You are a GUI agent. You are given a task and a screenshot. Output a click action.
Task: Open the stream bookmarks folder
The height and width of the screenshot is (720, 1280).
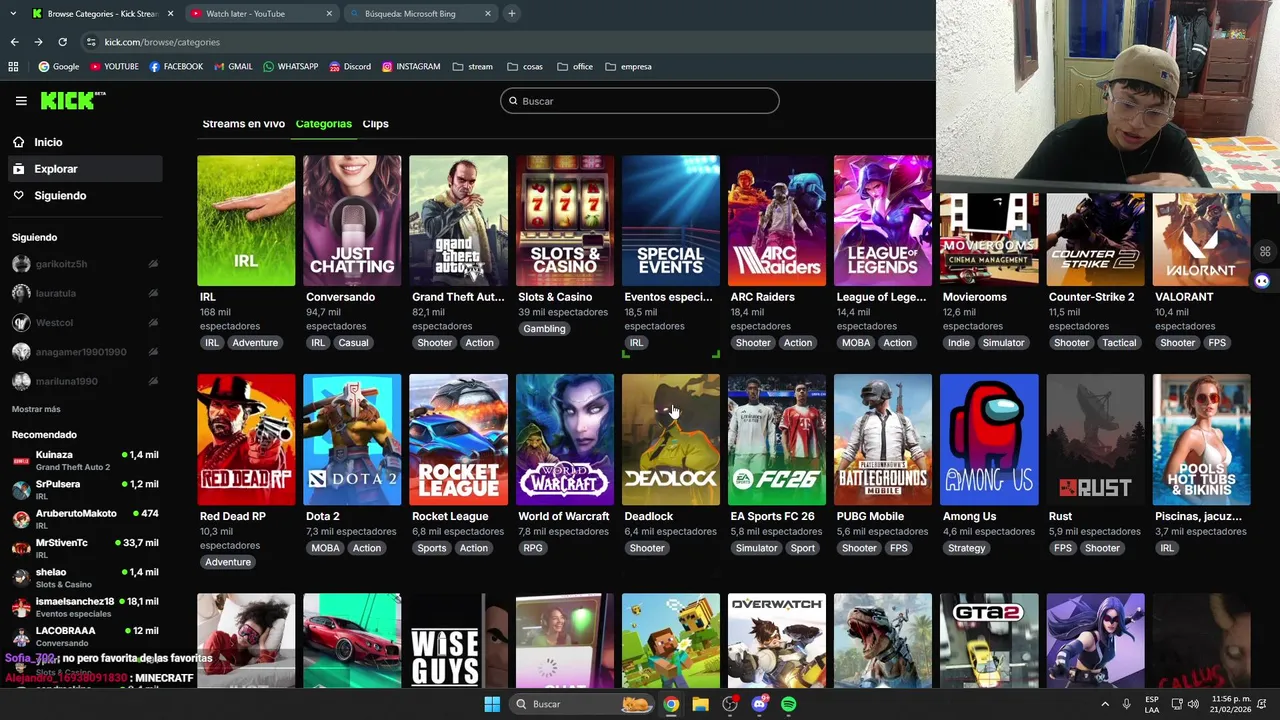pos(472,67)
